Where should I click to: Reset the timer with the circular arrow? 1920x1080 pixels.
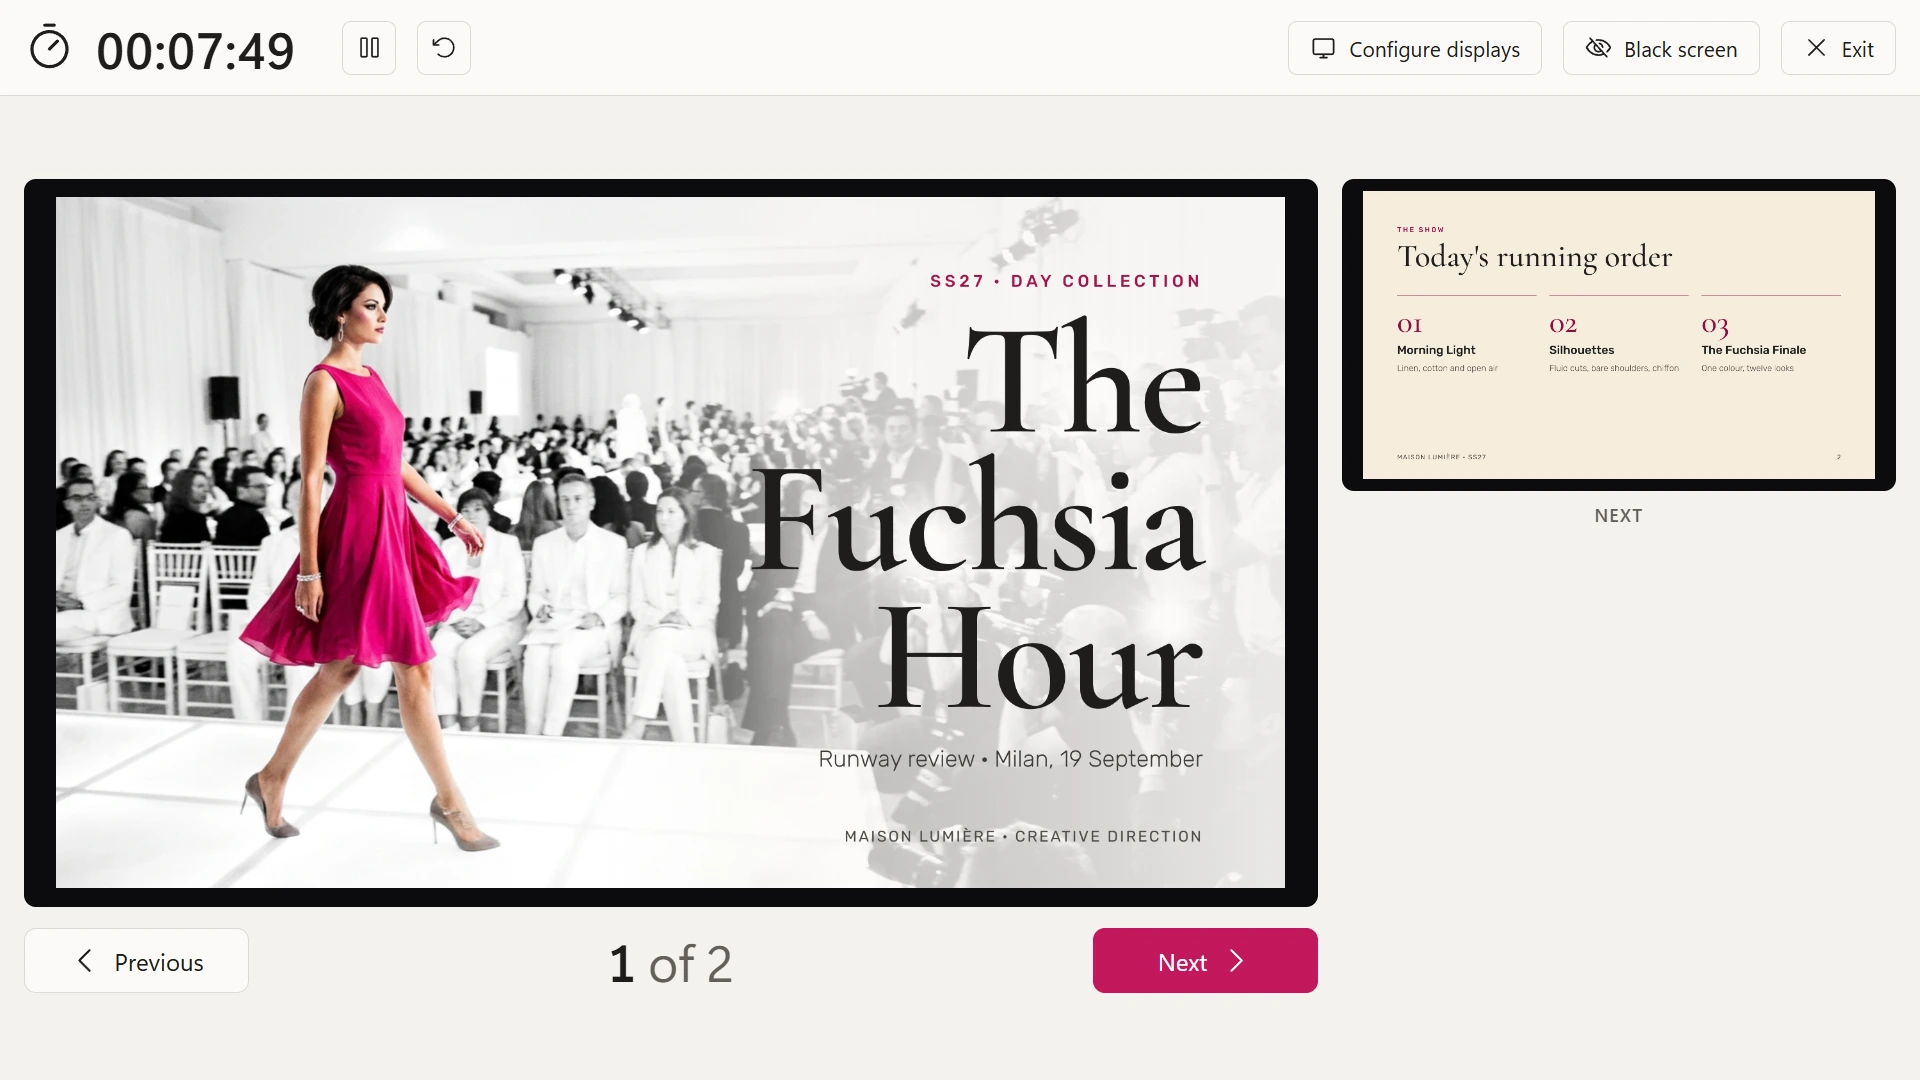[x=444, y=48]
